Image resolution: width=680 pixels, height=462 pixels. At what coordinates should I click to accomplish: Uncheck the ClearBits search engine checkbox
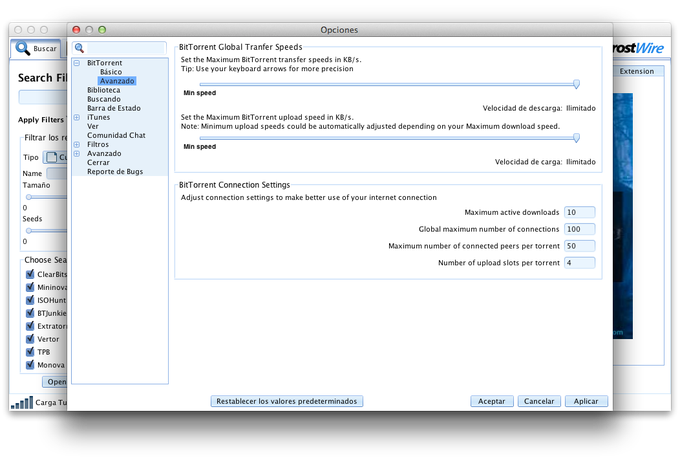(30, 274)
